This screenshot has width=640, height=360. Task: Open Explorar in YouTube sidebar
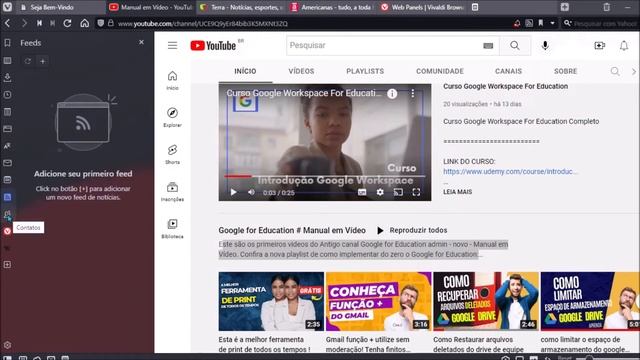(172, 118)
